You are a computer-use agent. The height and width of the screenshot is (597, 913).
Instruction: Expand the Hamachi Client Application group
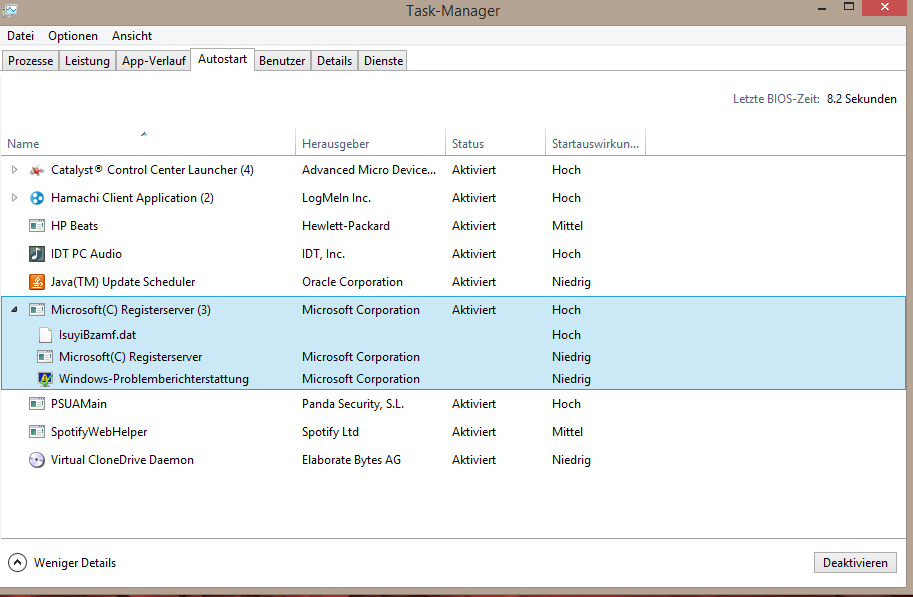point(14,198)
